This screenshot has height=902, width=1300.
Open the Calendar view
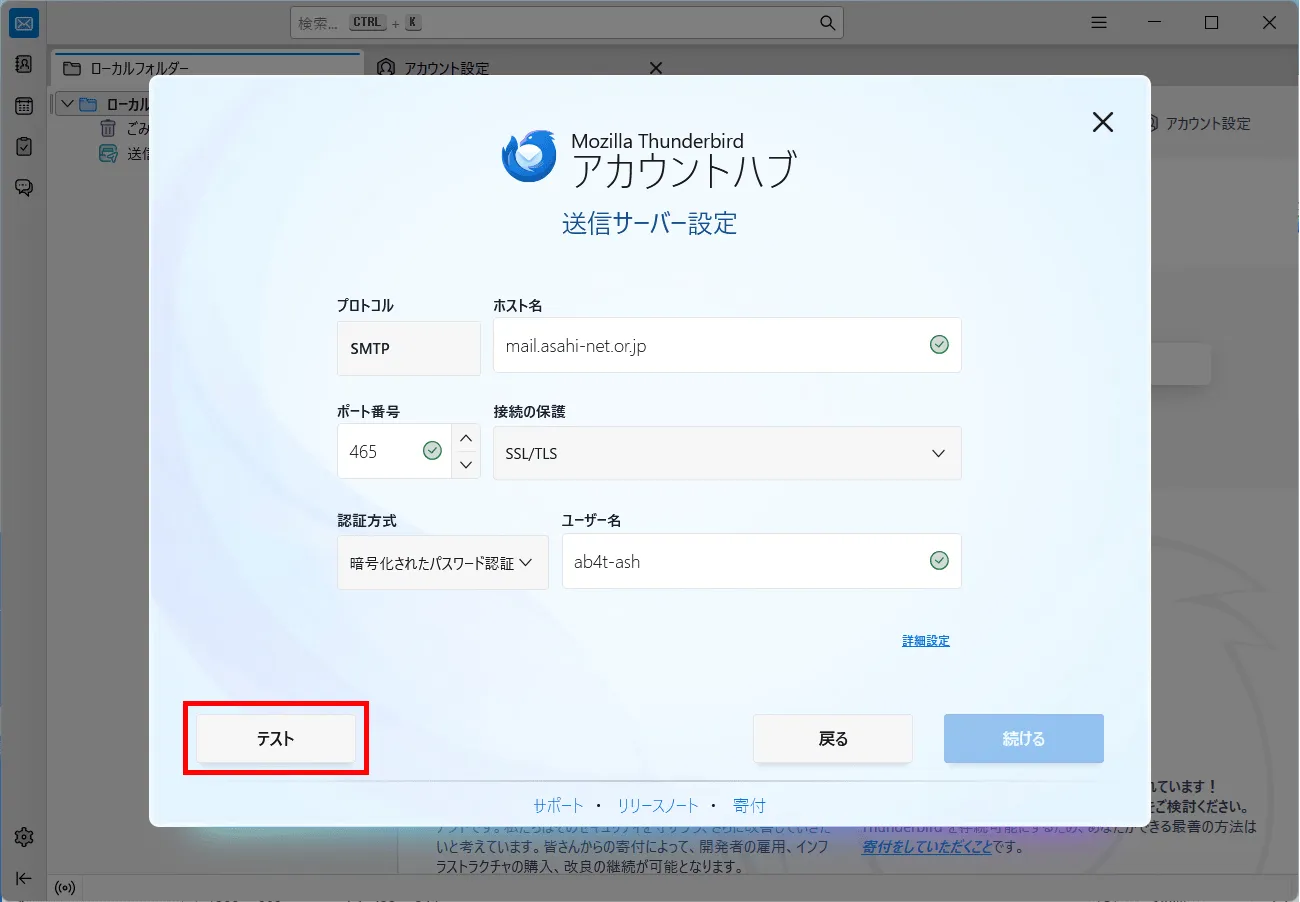tap(23, 105)
